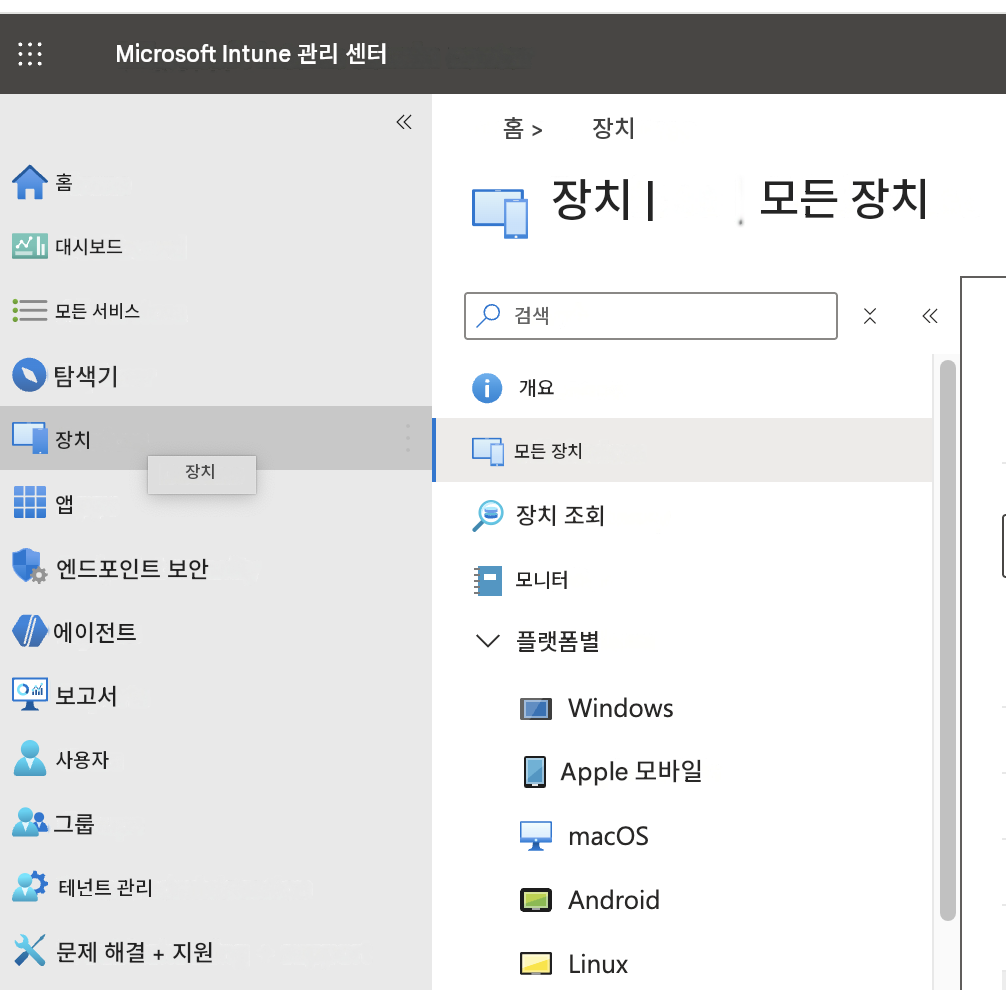This screenshot has height=990, width=1006.
Task: Click the 에이전트 label
Action: pos(94,632)
